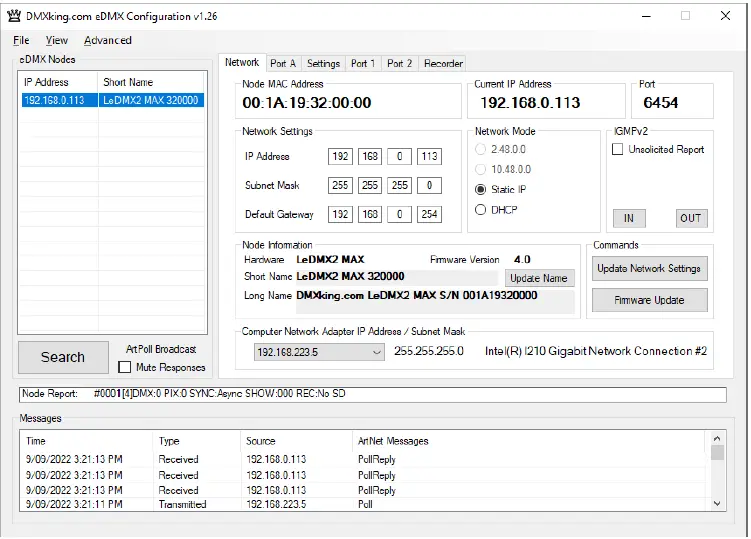Image resolution: width=751 pixels, height=539 pixels.
Task: Click the IGMPv2 OUT button
Action: click(x=691, y=218)
